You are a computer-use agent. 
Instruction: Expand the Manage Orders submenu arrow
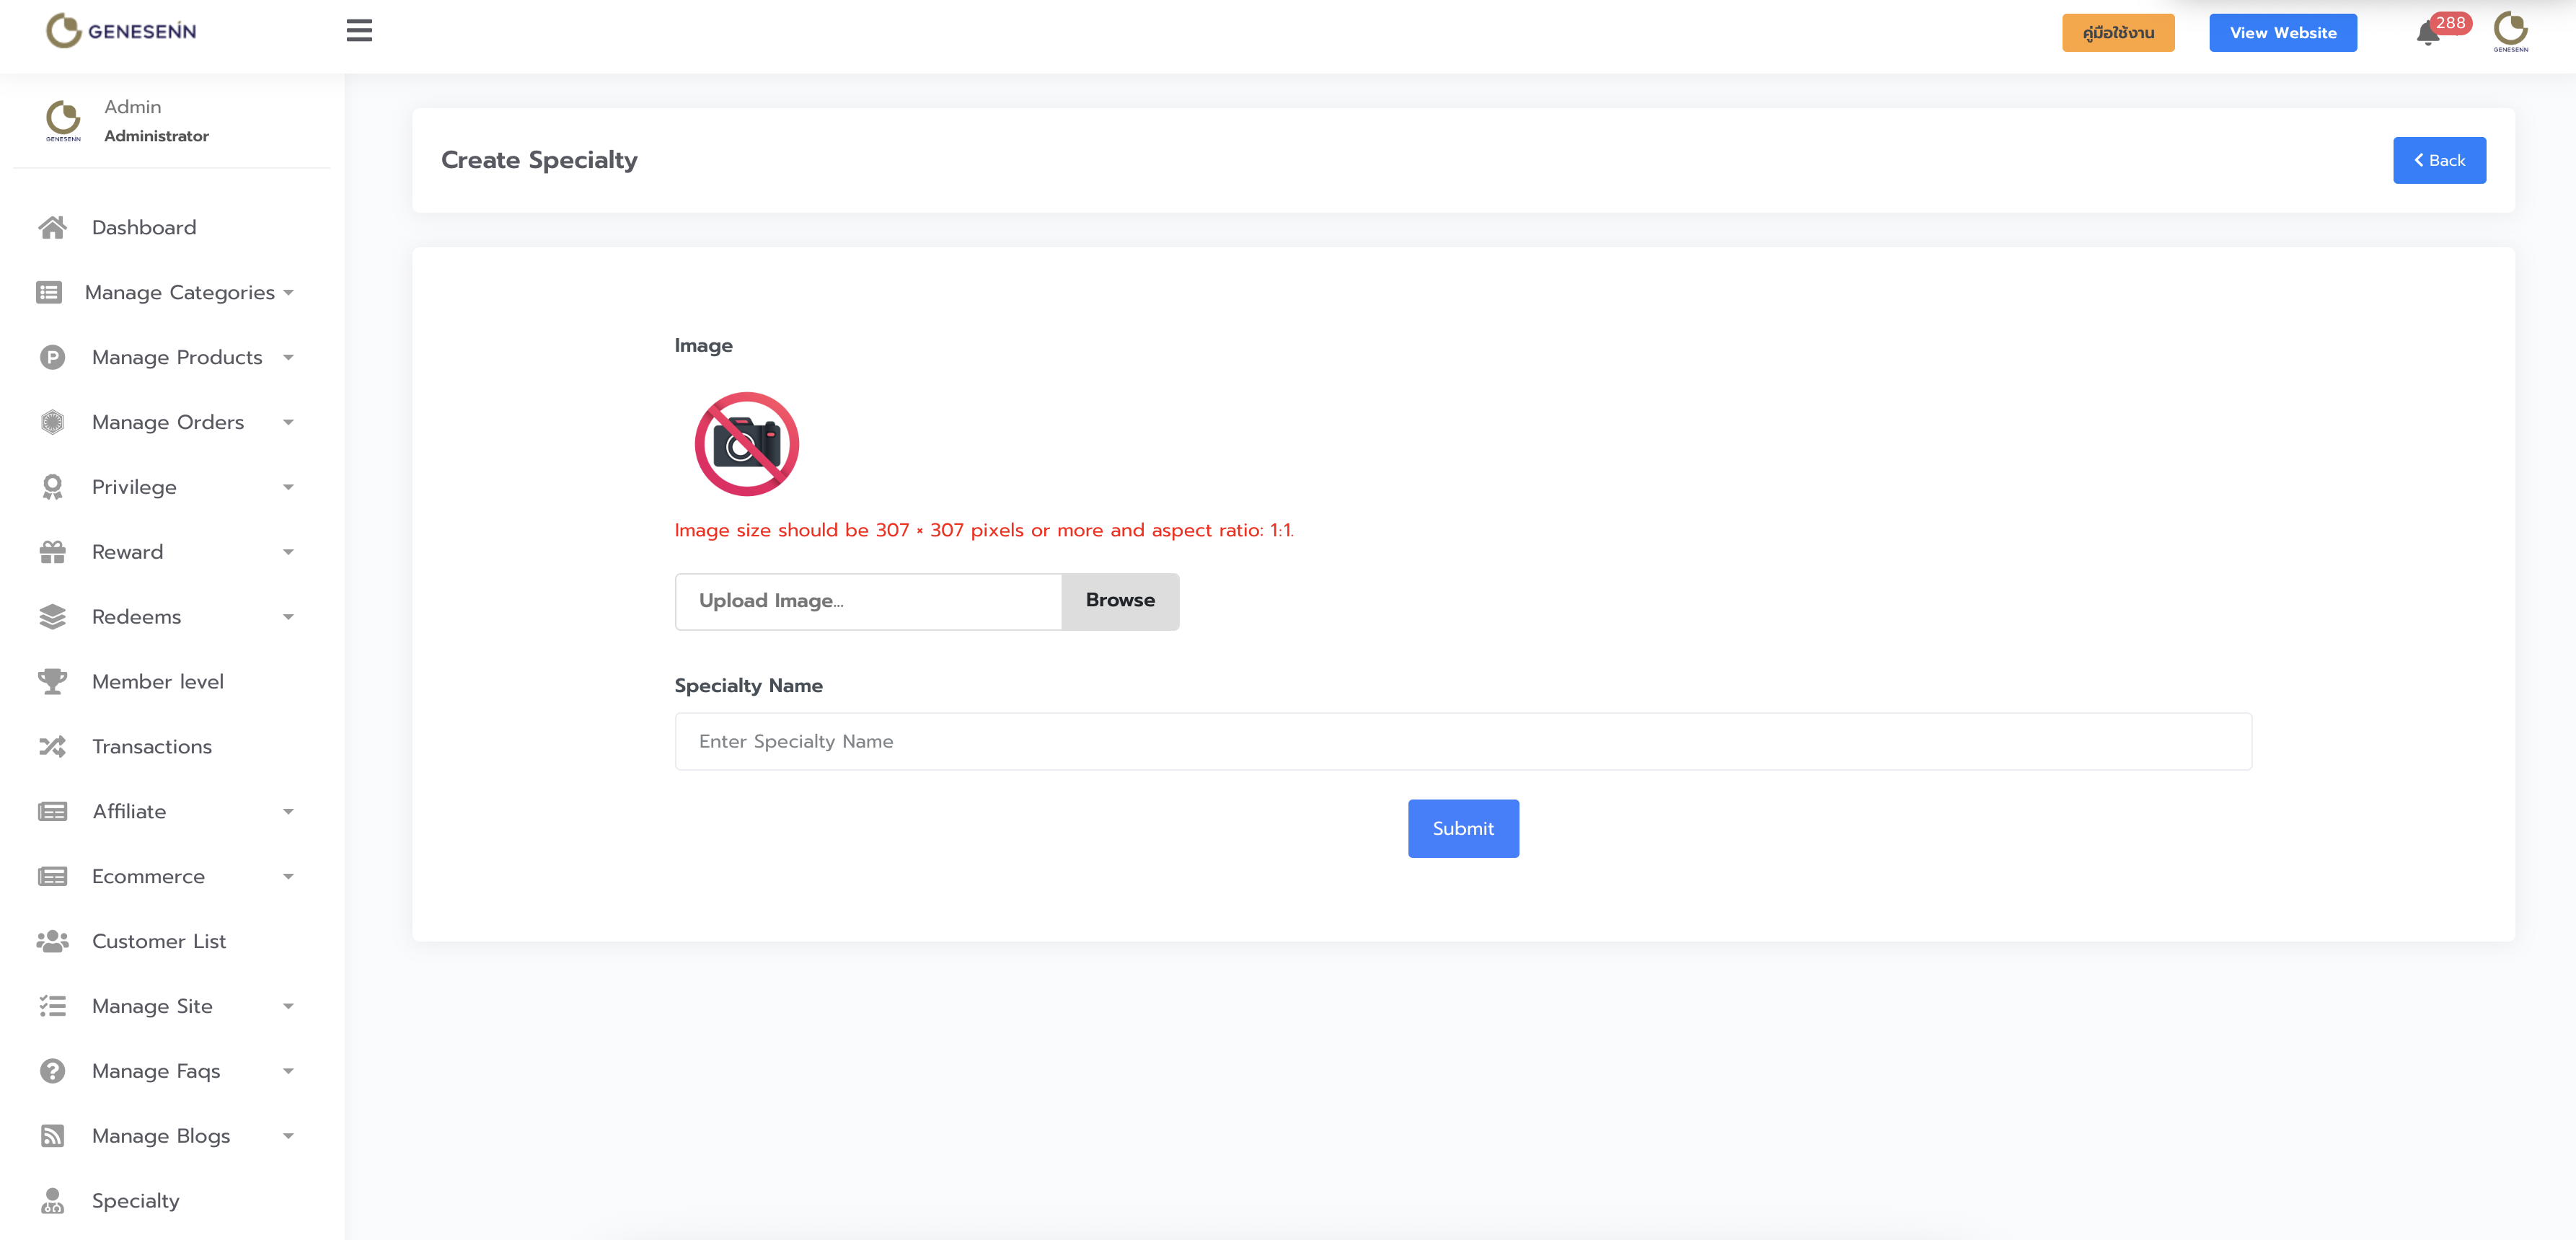(x=288, y=423)
